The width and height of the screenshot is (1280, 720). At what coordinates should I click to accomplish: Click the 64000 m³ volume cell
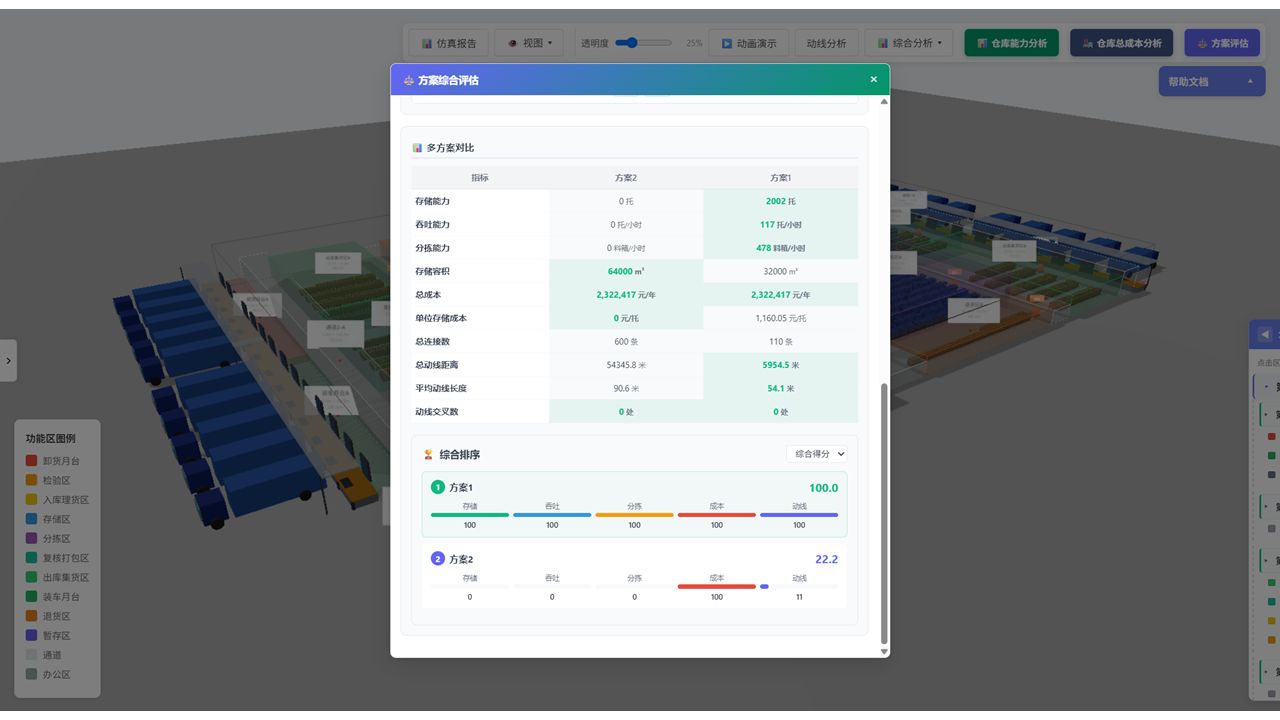(x=626, y=271)
